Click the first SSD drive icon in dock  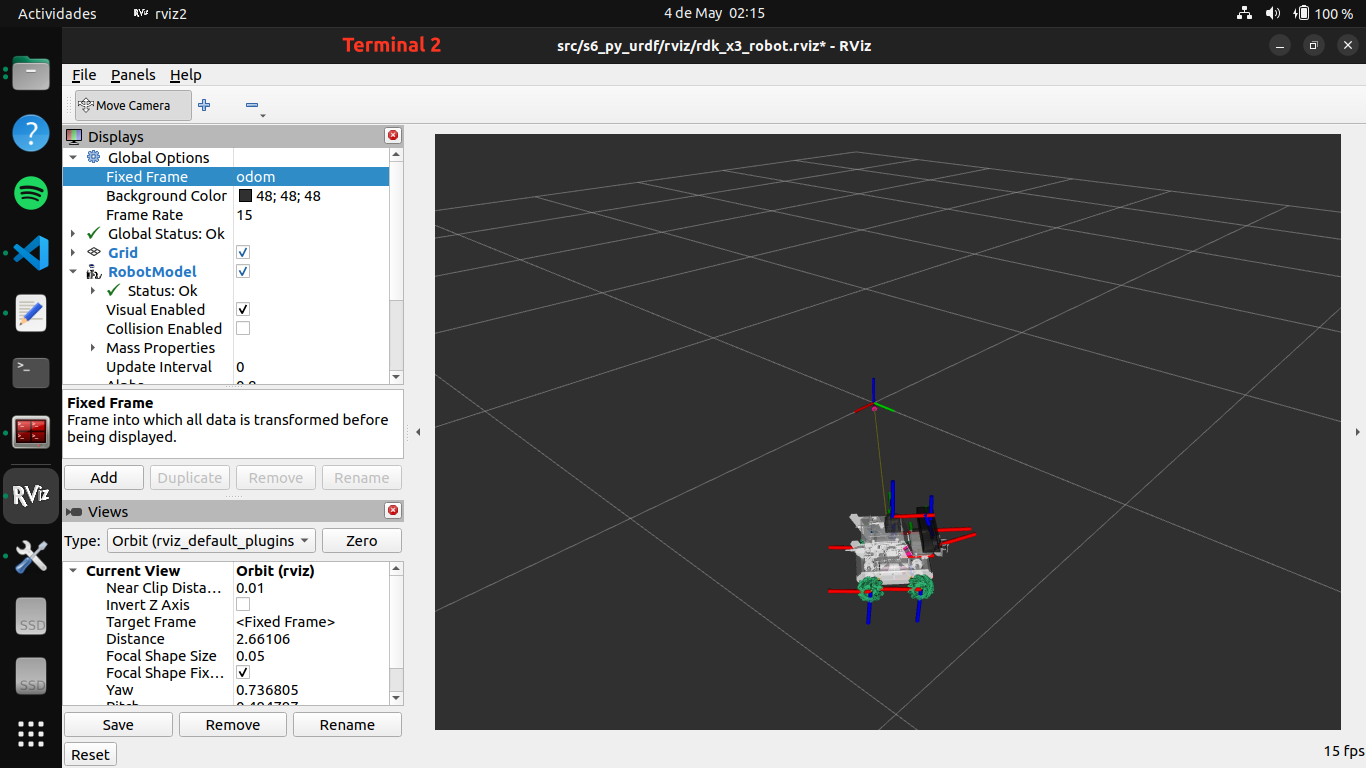(x=32, y=616)
